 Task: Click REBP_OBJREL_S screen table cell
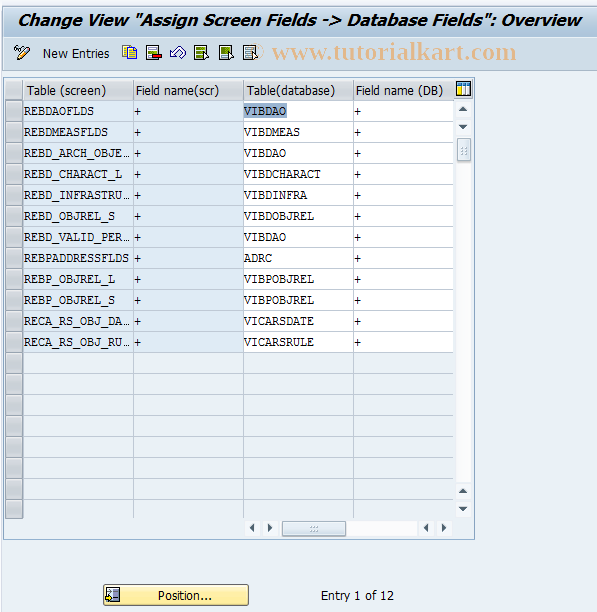point(78,301)
